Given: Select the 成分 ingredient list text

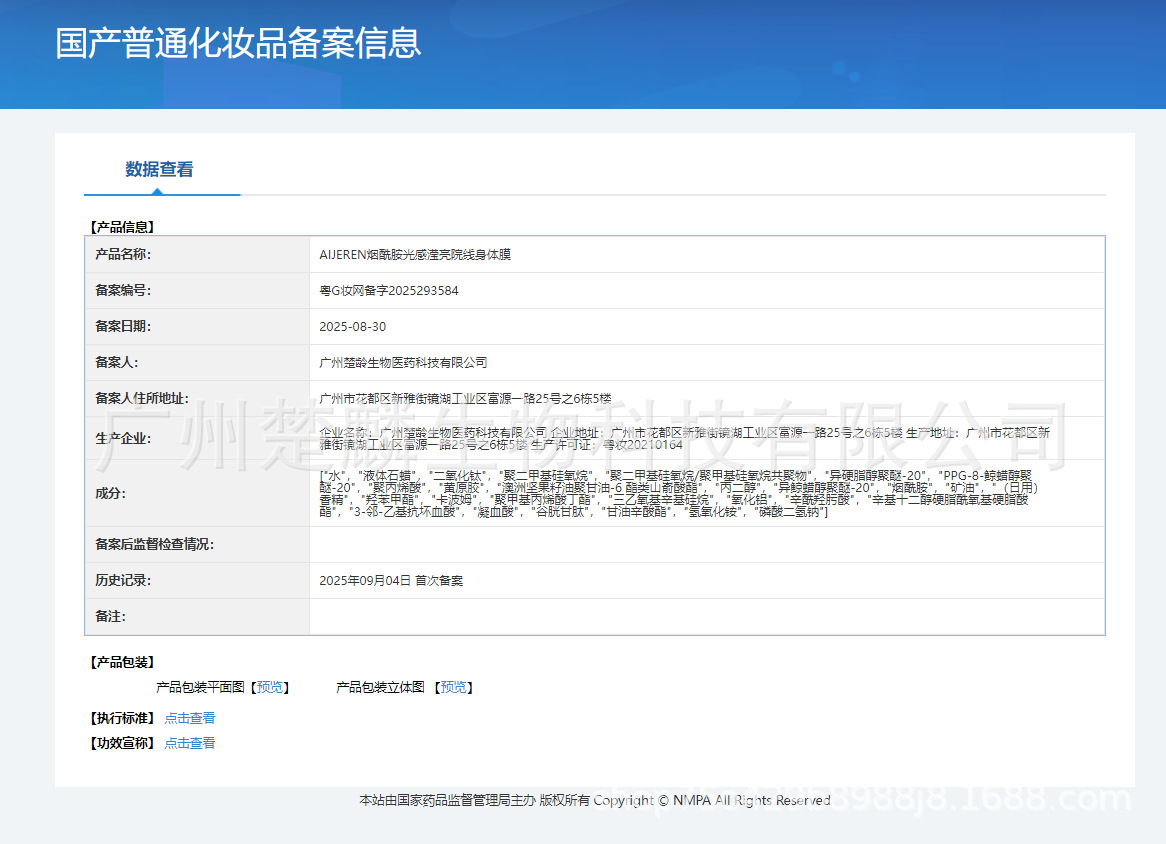Looking at the screenshot, I should tap(678, 493).
